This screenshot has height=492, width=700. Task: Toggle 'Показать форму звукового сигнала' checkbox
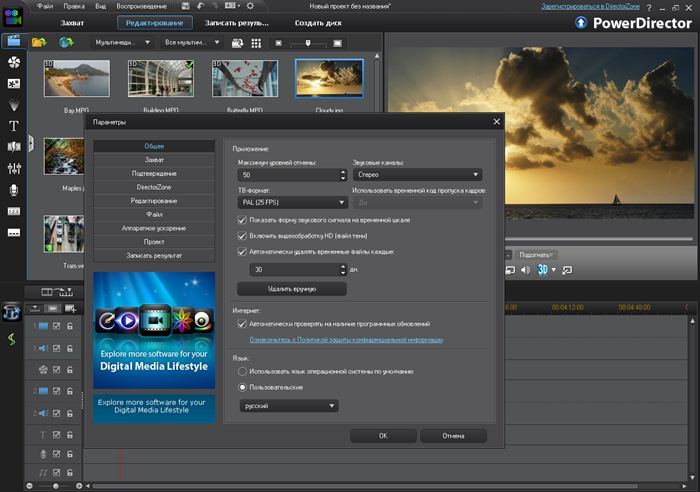click(x=242, y=219)
